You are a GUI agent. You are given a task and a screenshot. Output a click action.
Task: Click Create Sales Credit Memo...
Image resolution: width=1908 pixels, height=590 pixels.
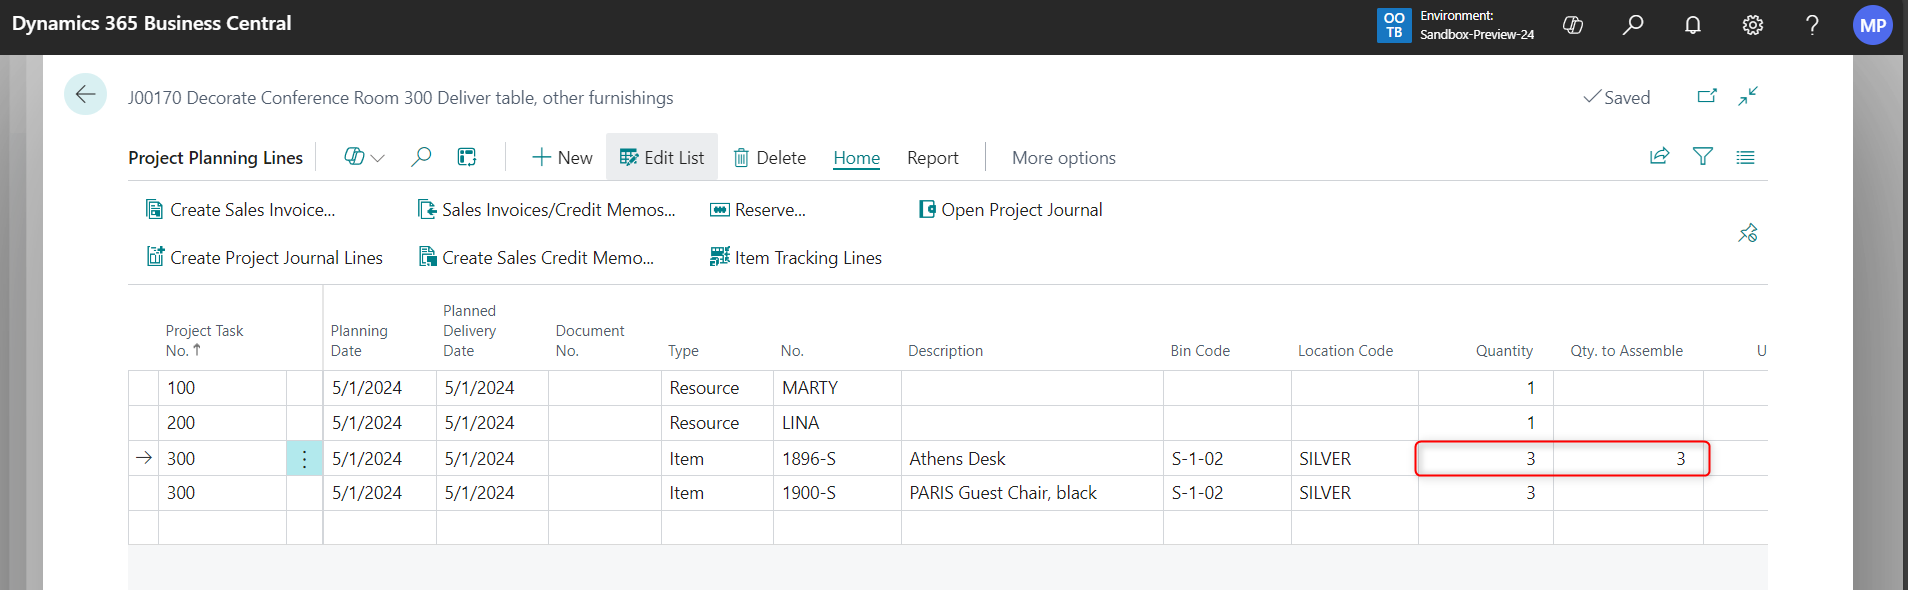[x=536, y=258]
